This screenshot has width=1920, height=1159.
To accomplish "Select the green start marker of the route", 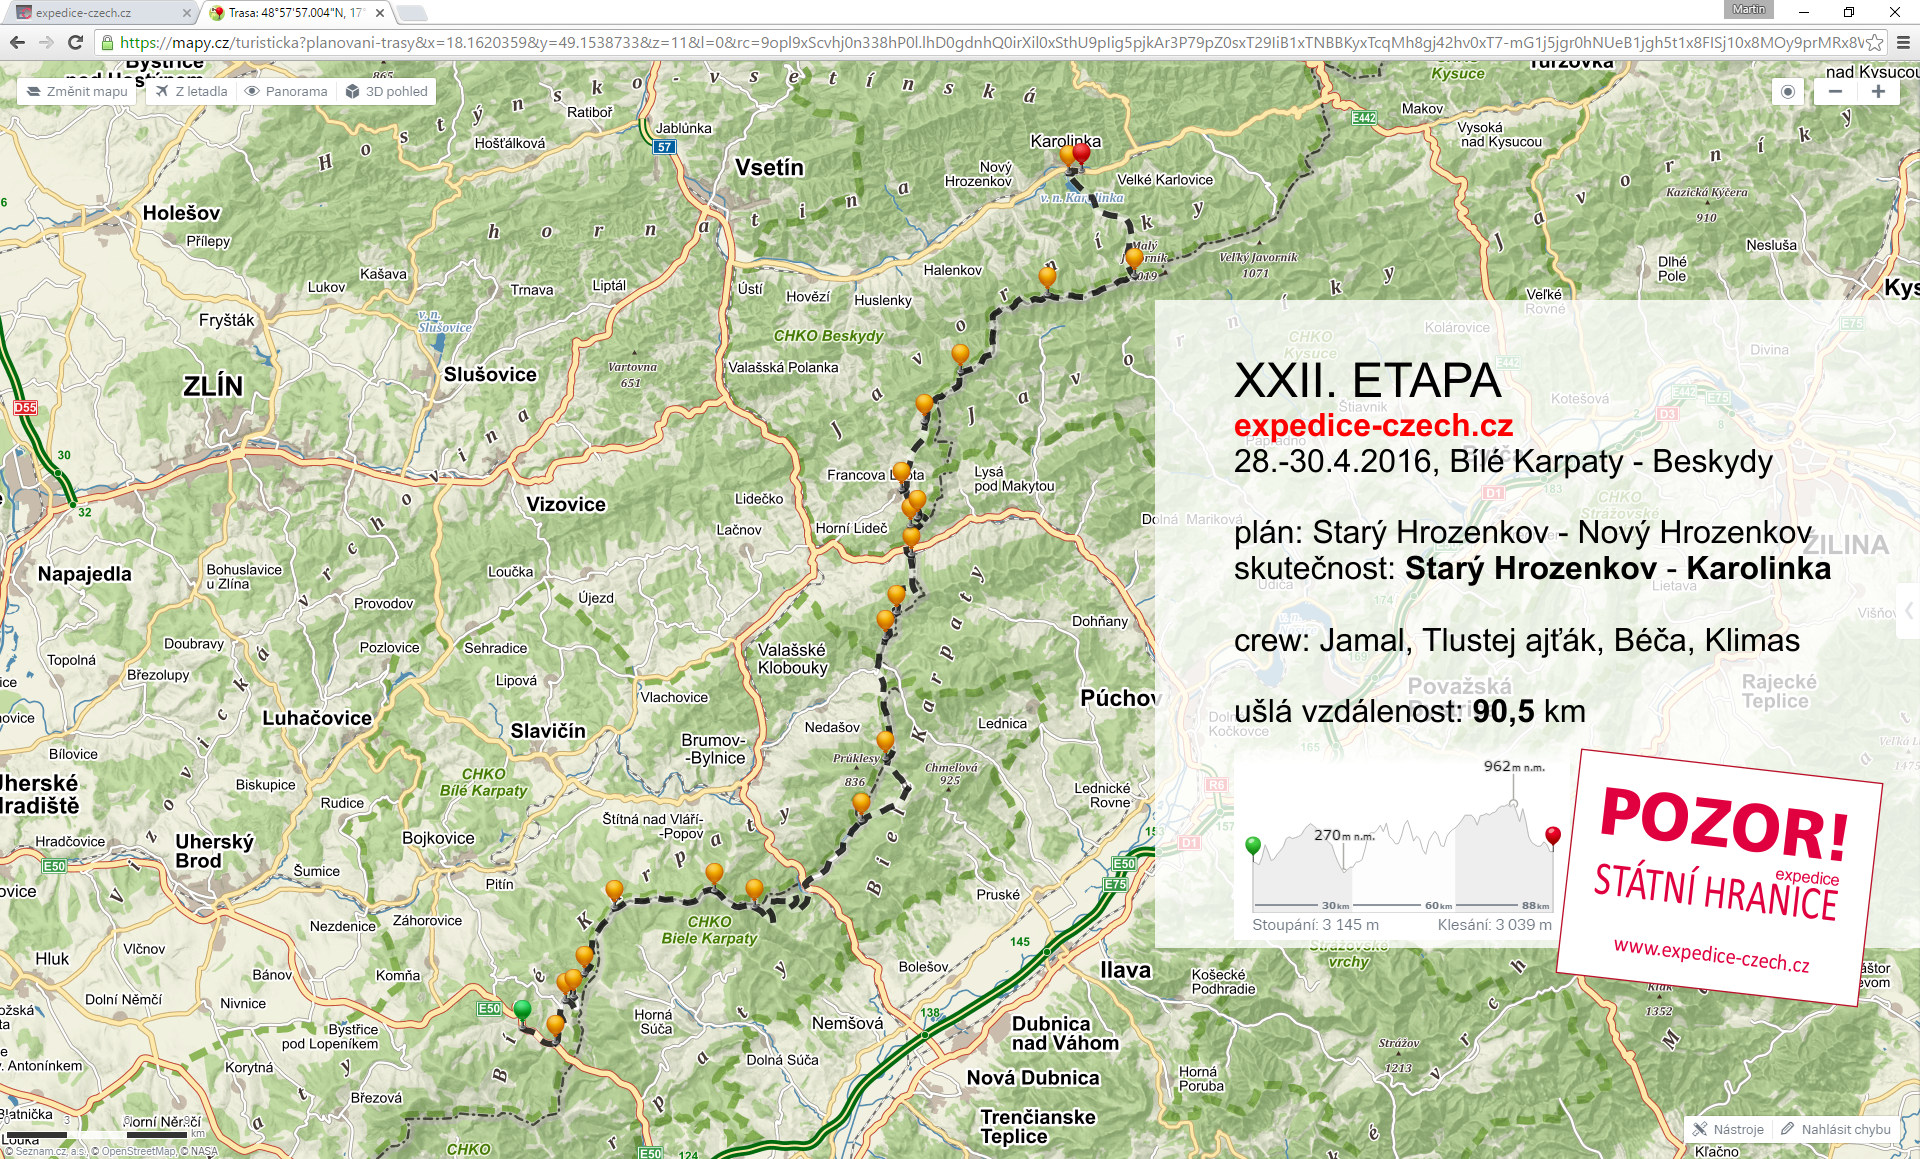I will pos(522,1011).
